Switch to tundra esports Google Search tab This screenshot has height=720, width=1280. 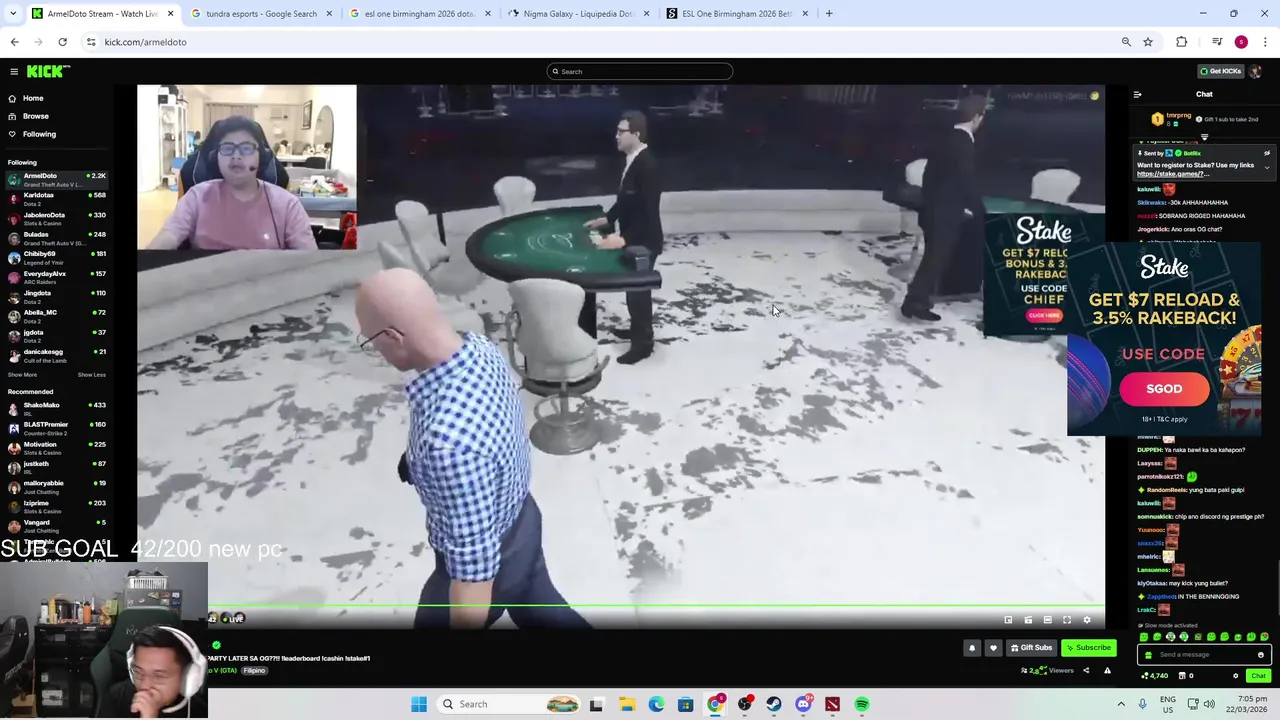point(263,14)
